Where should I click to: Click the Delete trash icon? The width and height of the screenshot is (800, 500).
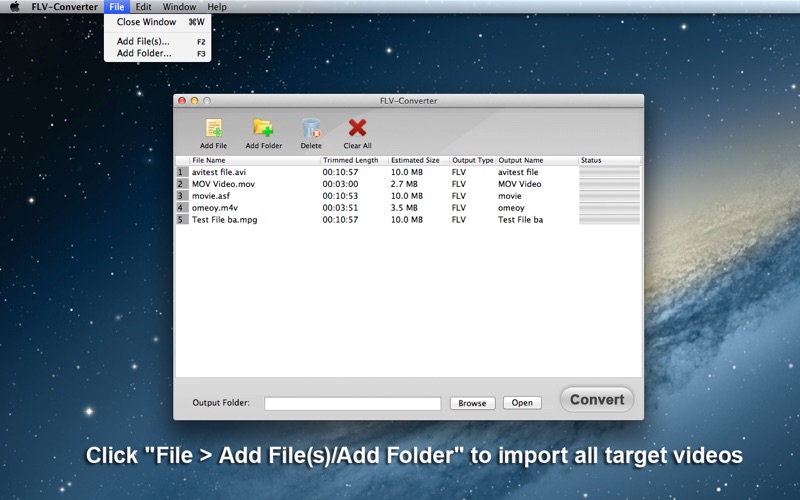pyautogui.click(x=311, y=128)
